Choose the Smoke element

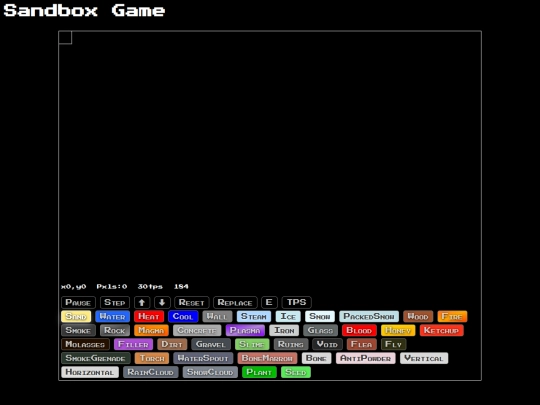pos(78,330)
